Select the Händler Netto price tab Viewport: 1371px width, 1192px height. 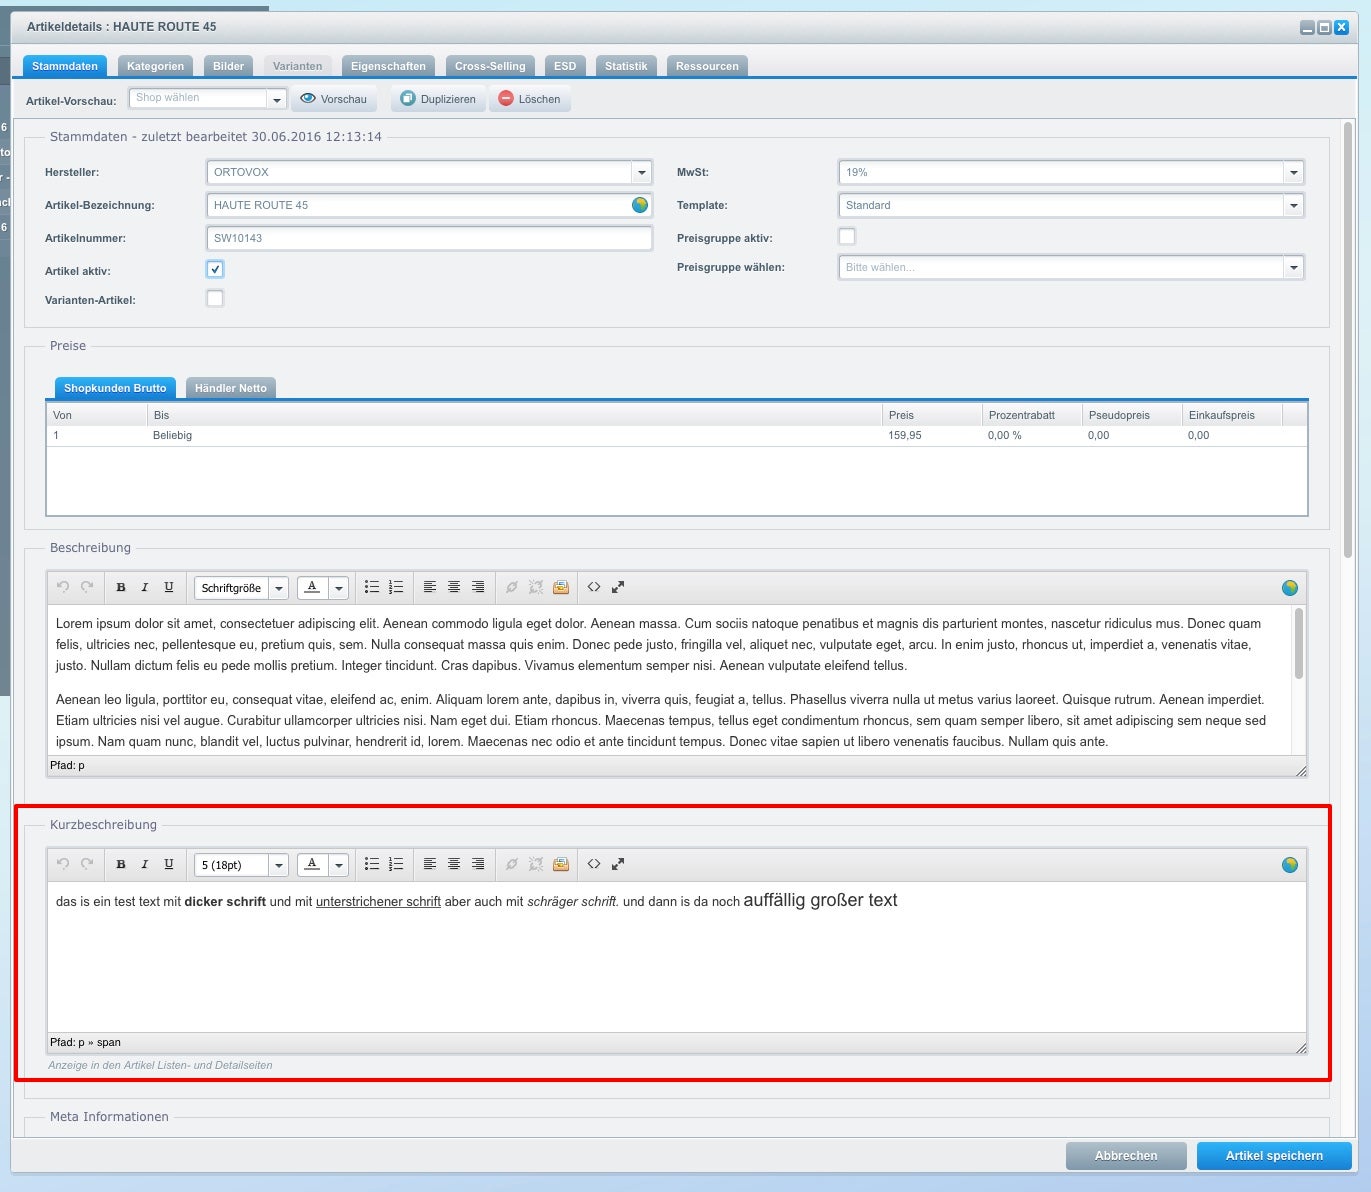click(231, 388)
